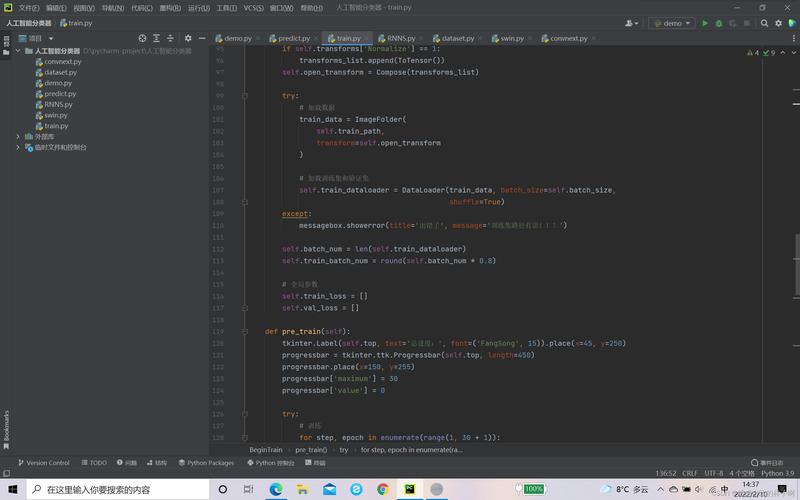
Task: Open Task View on taskbar
Action: click(x=248, y=489)
